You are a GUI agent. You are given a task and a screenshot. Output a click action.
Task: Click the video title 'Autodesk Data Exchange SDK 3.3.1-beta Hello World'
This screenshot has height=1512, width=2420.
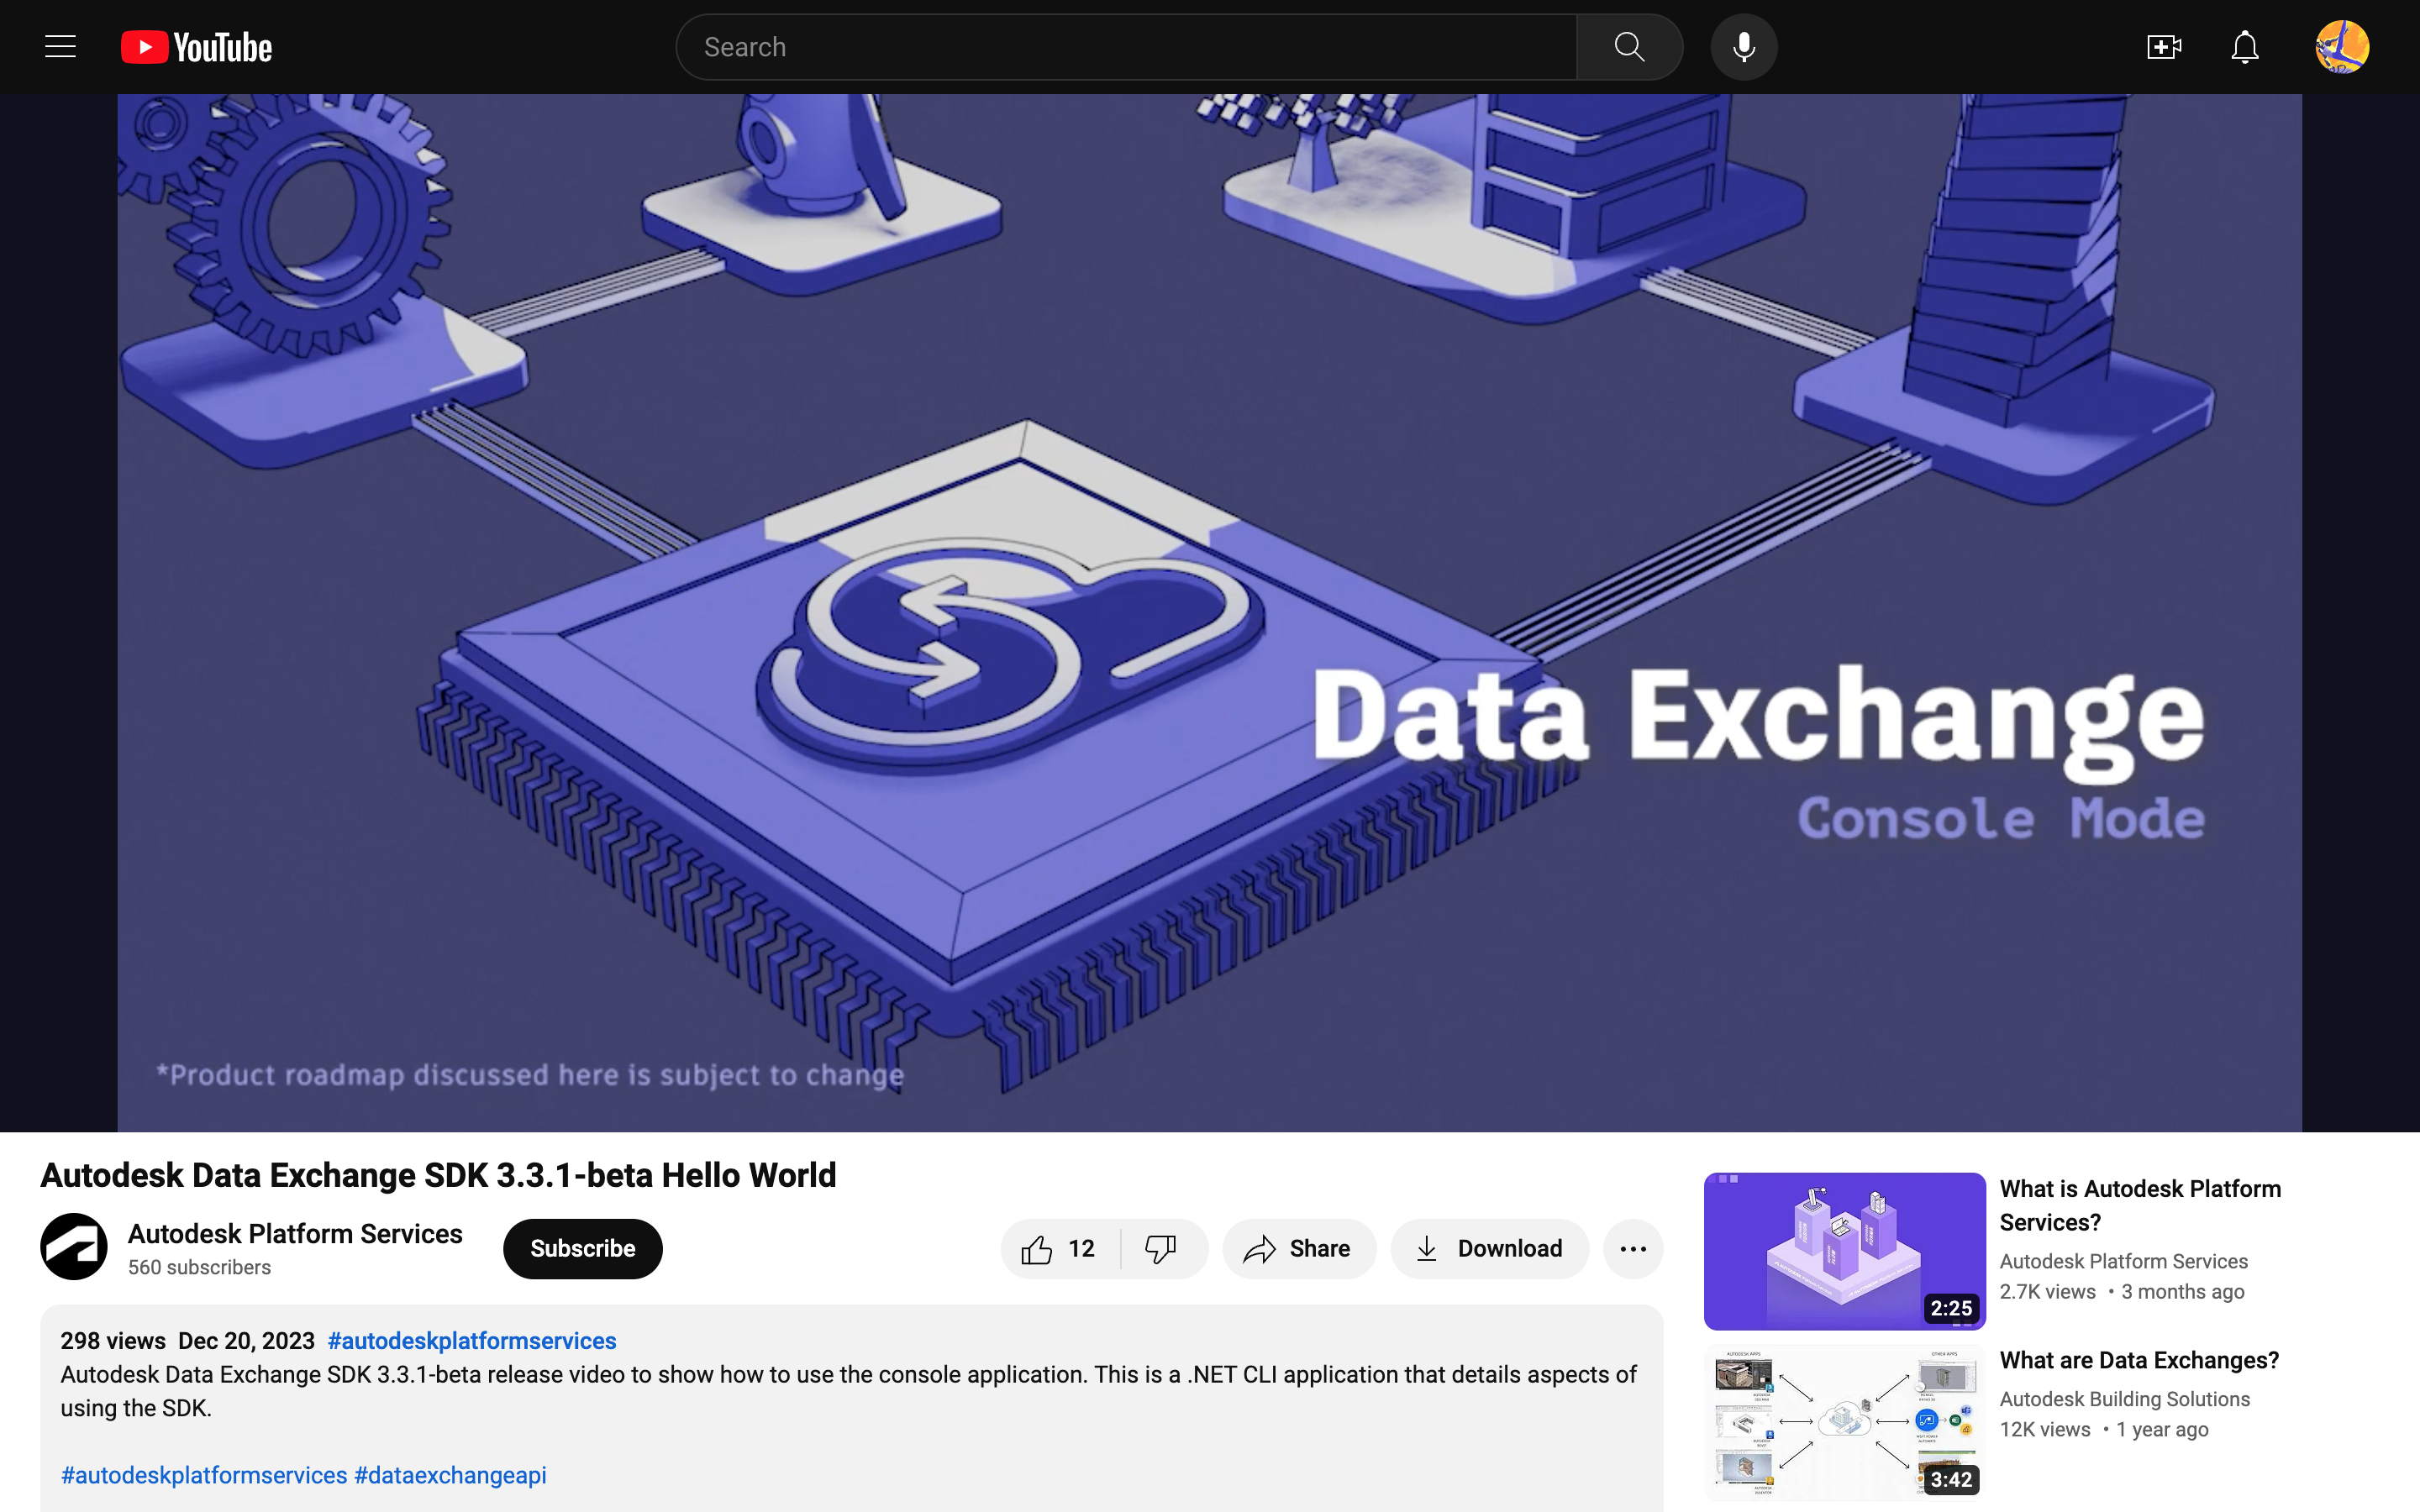pos(438,1175)
